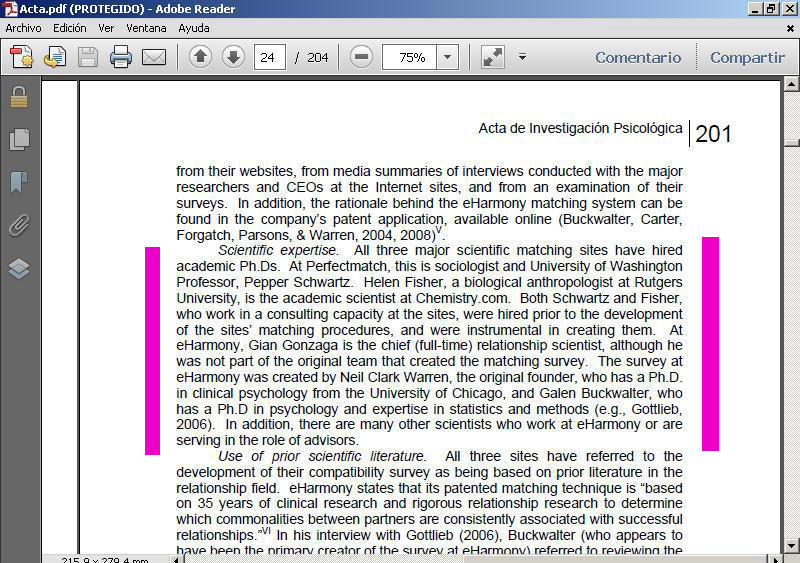Click the horizontal scrollbar right arrow

775,559
